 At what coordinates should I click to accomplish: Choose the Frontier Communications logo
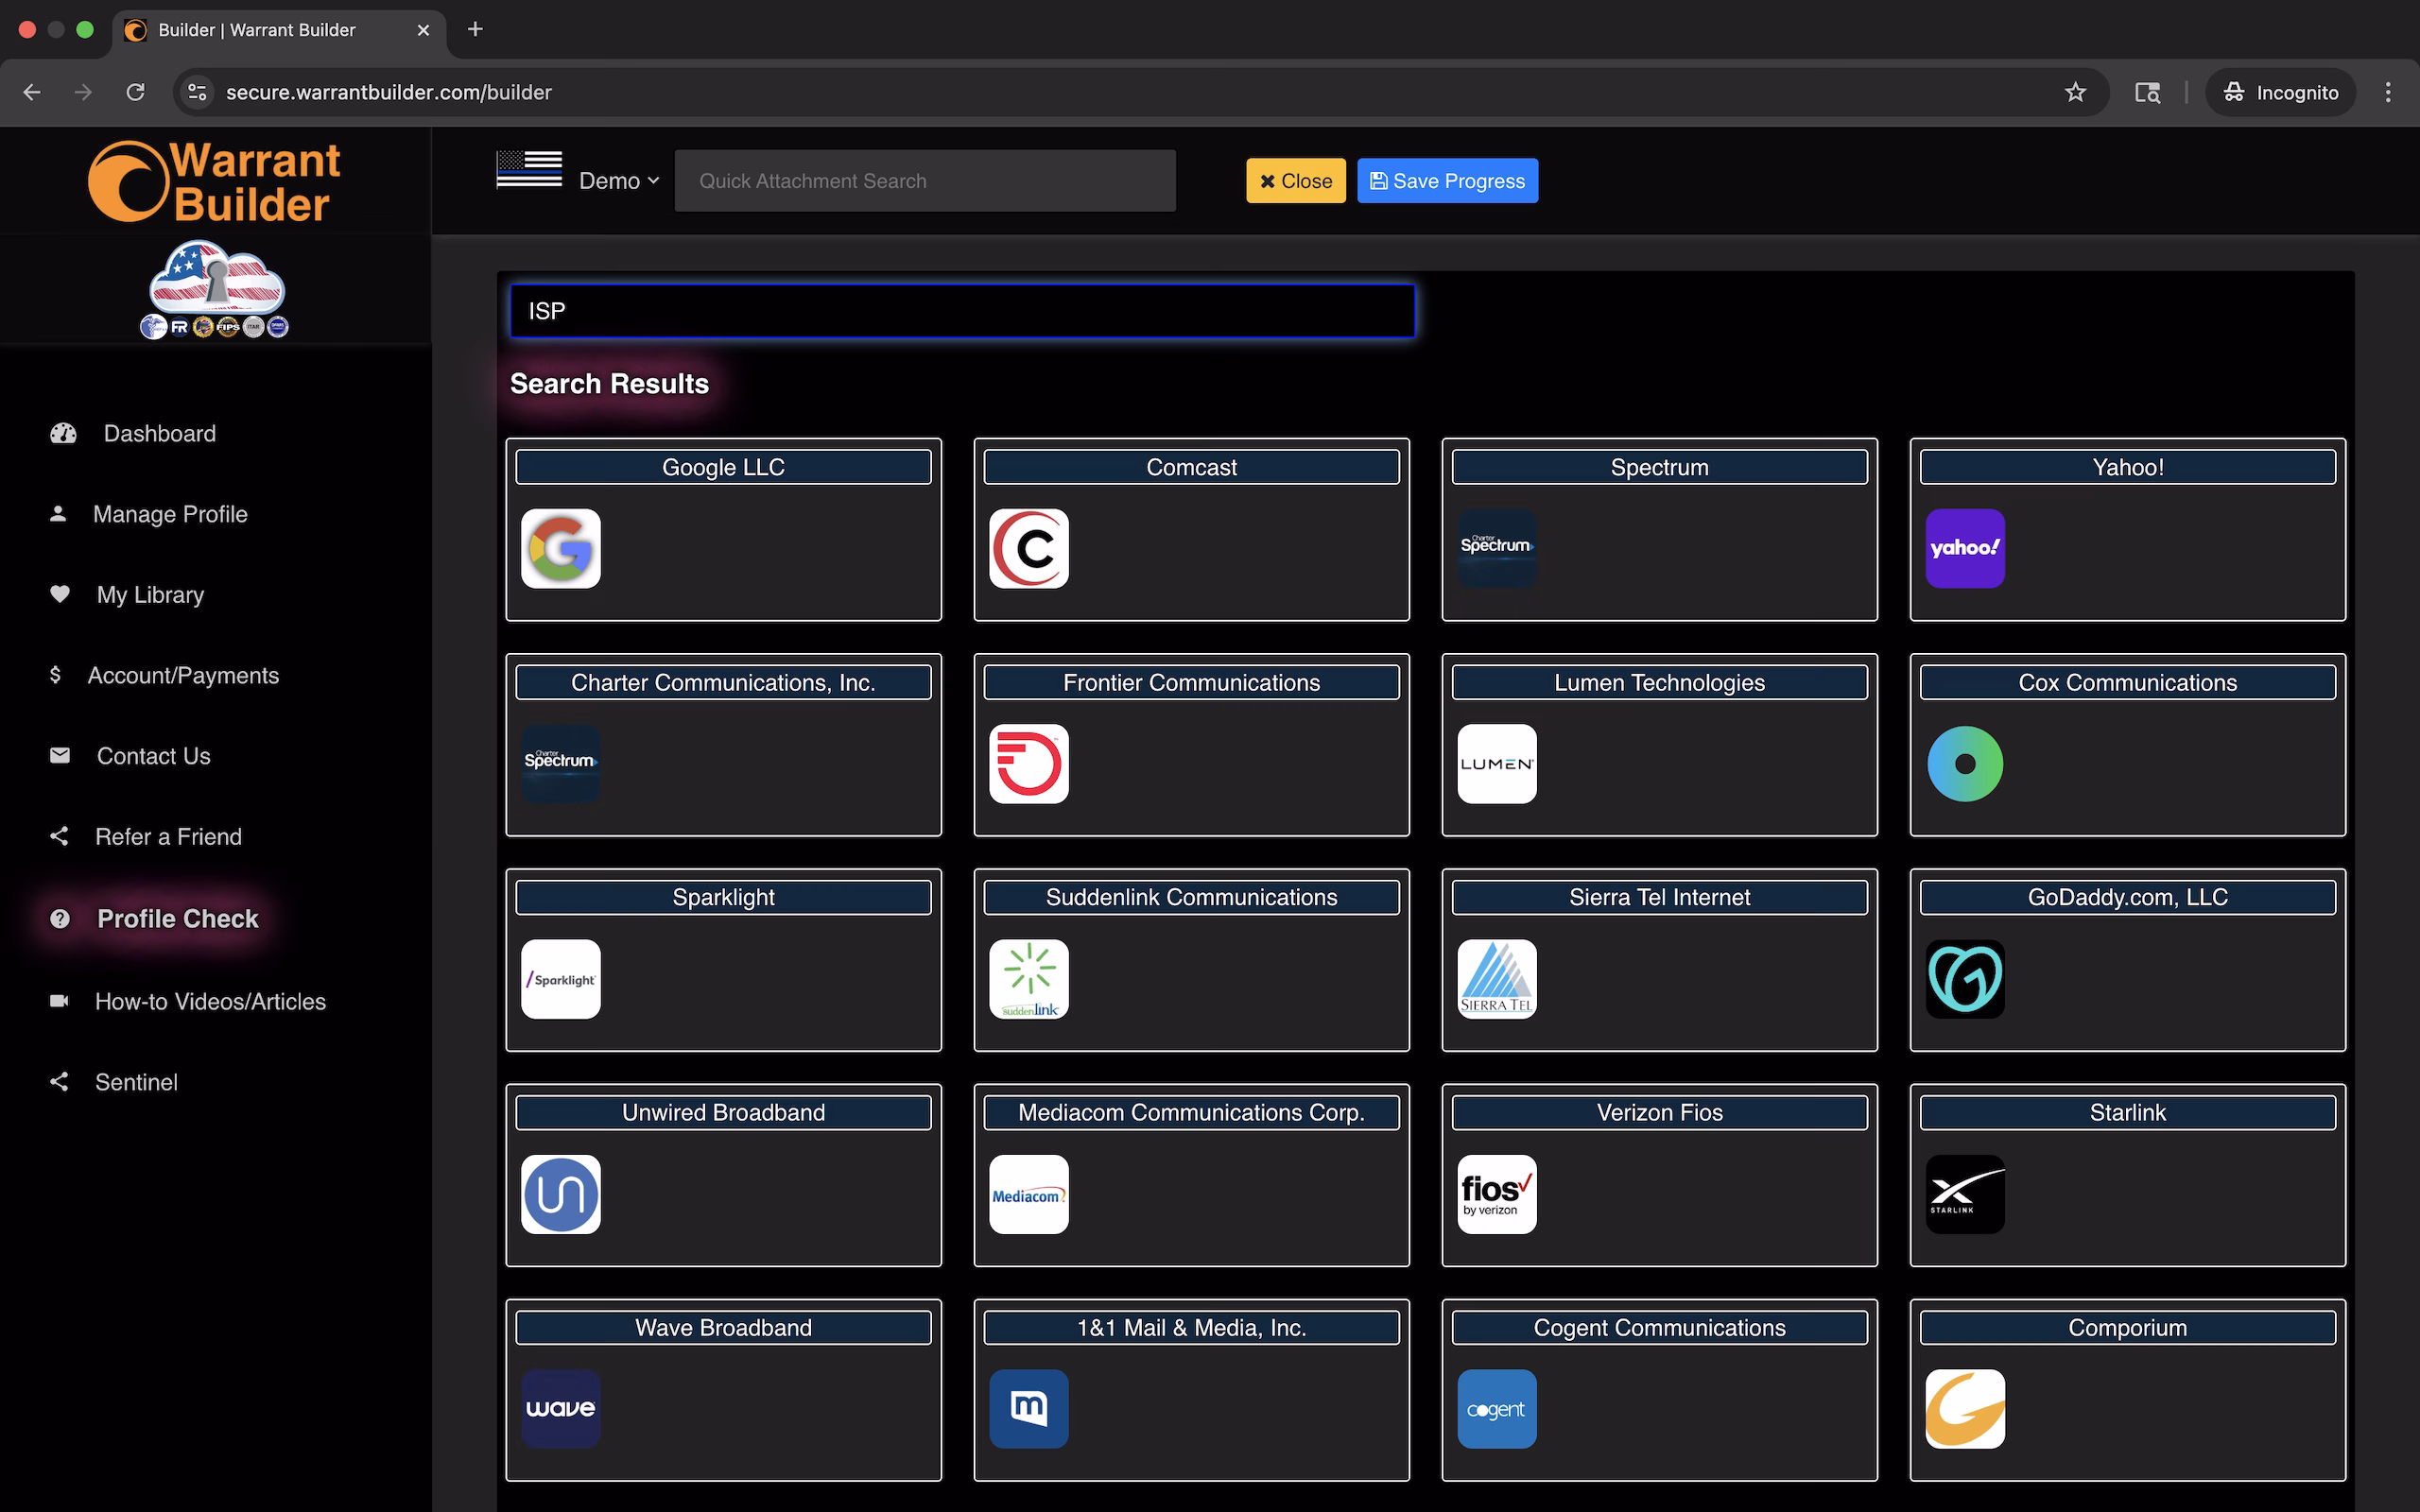1028,764
